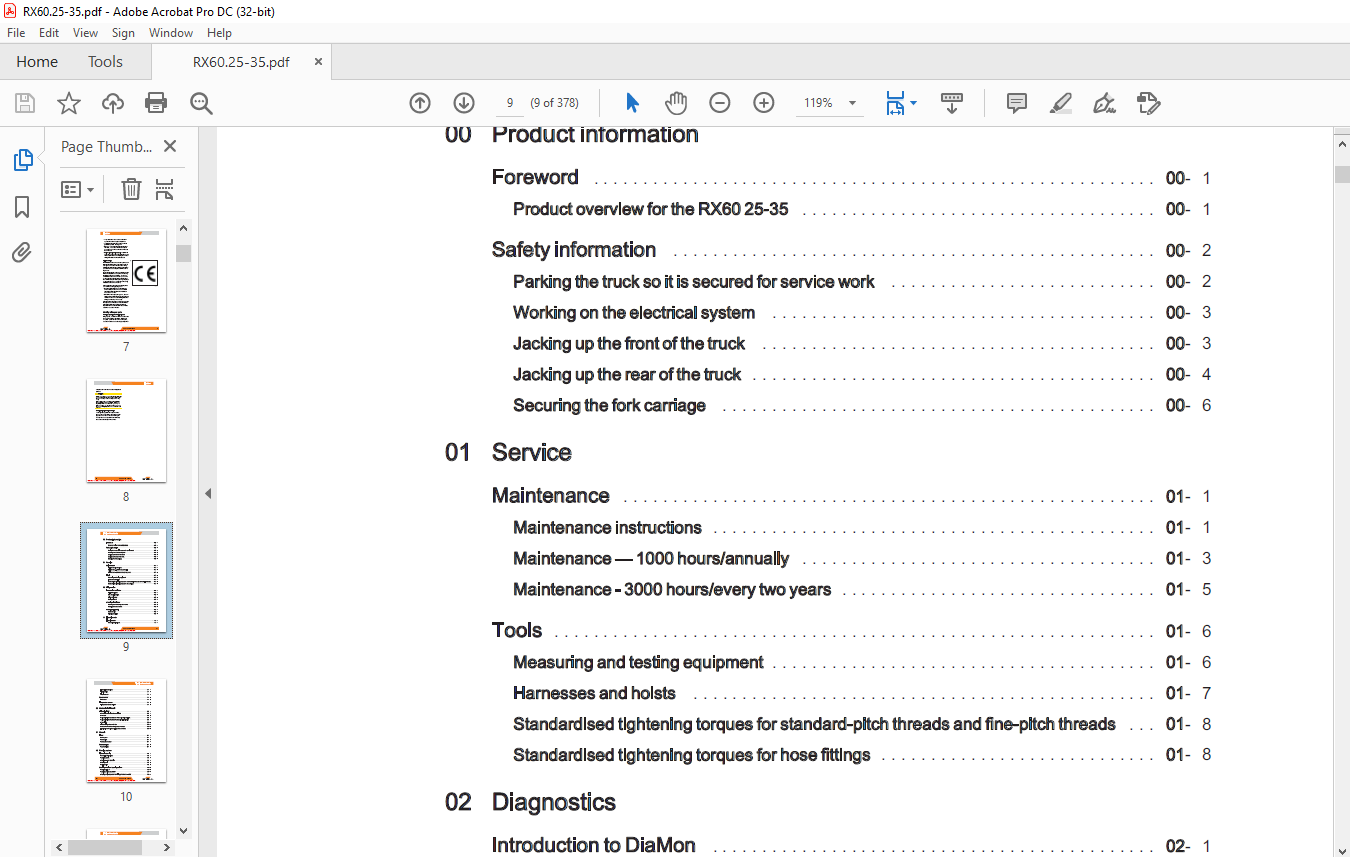Open the View menu

pyautogui.click(x=86, y=33)
